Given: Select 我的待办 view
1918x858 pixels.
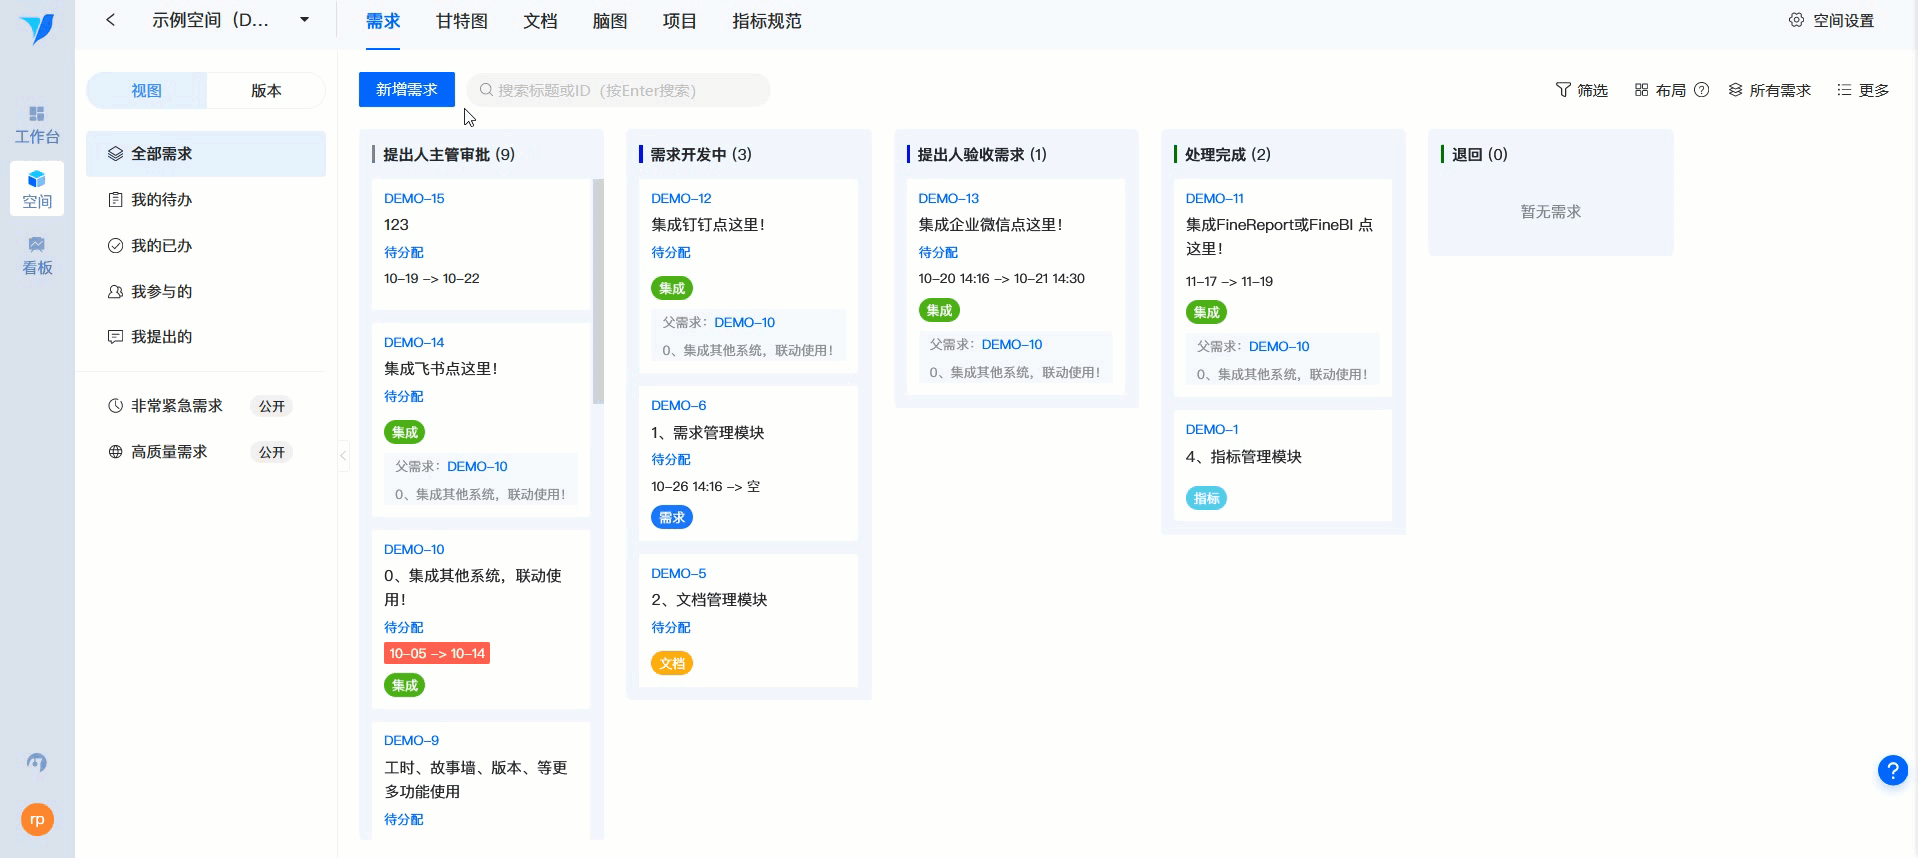Looking at the screenshot, I should [x=206, y=200].
